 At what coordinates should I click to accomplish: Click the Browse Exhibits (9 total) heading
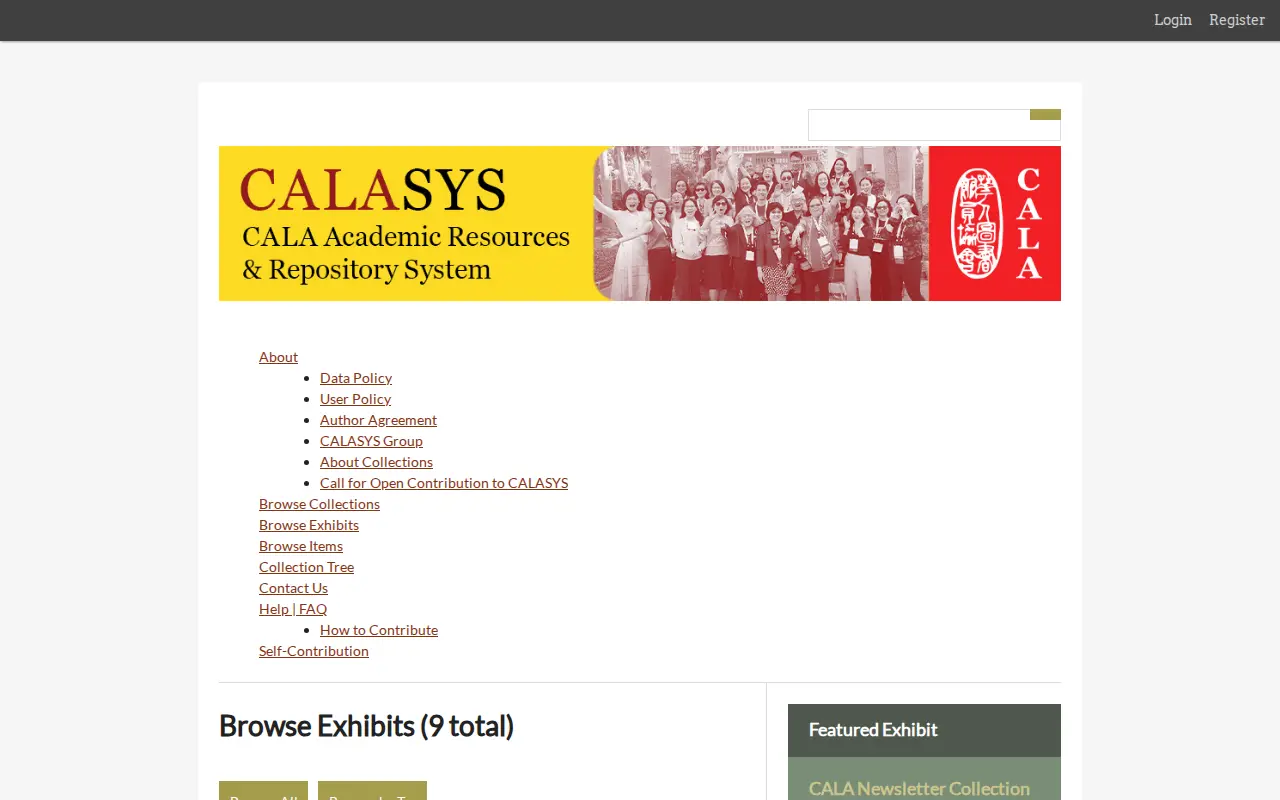tap(366, 726)
